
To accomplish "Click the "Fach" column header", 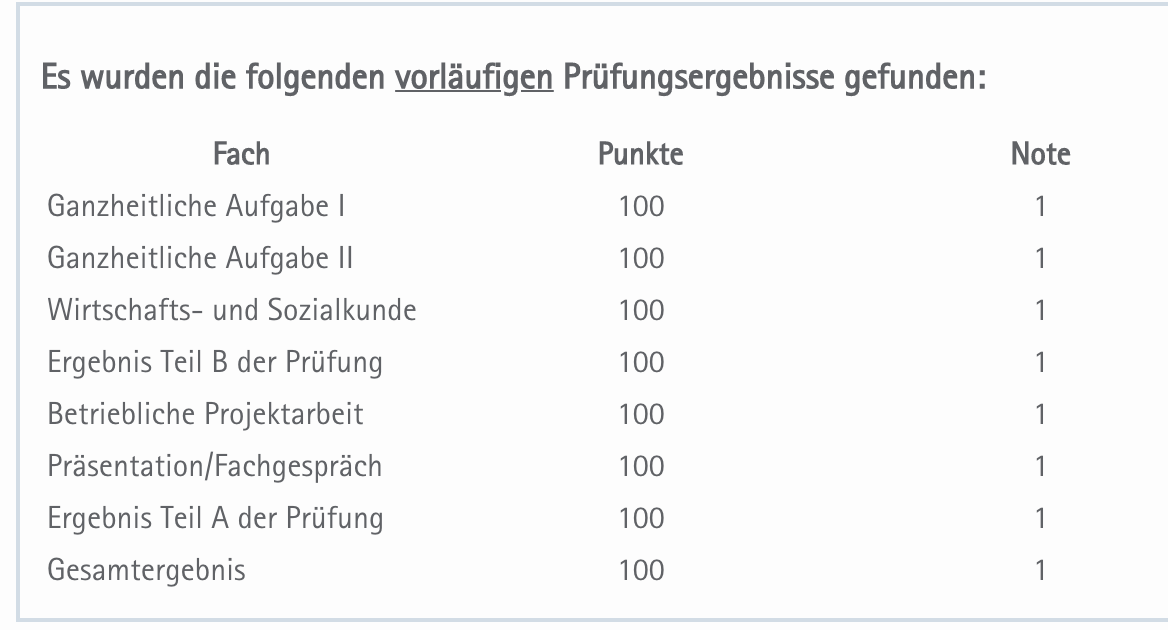I will [241, 155].
